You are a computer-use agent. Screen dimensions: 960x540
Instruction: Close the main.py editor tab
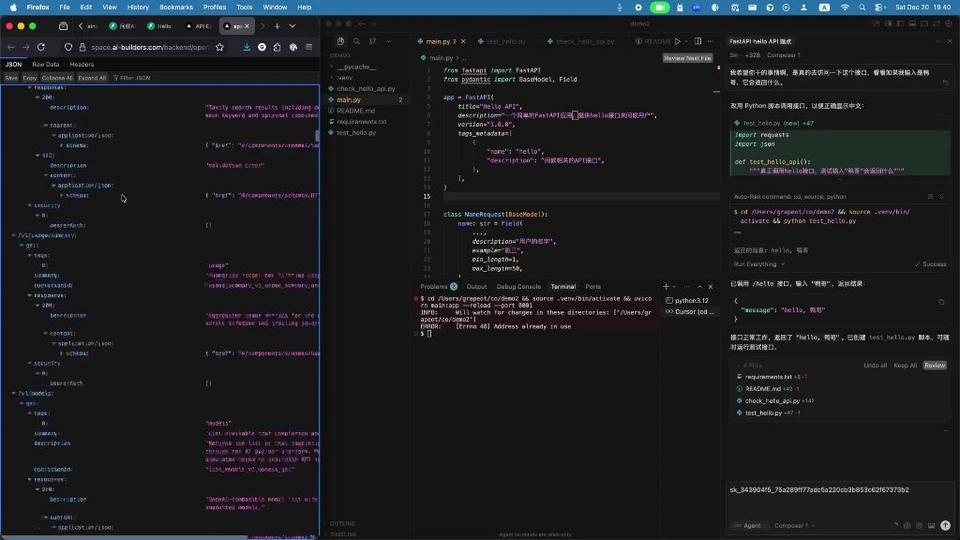tap(463, 42)
